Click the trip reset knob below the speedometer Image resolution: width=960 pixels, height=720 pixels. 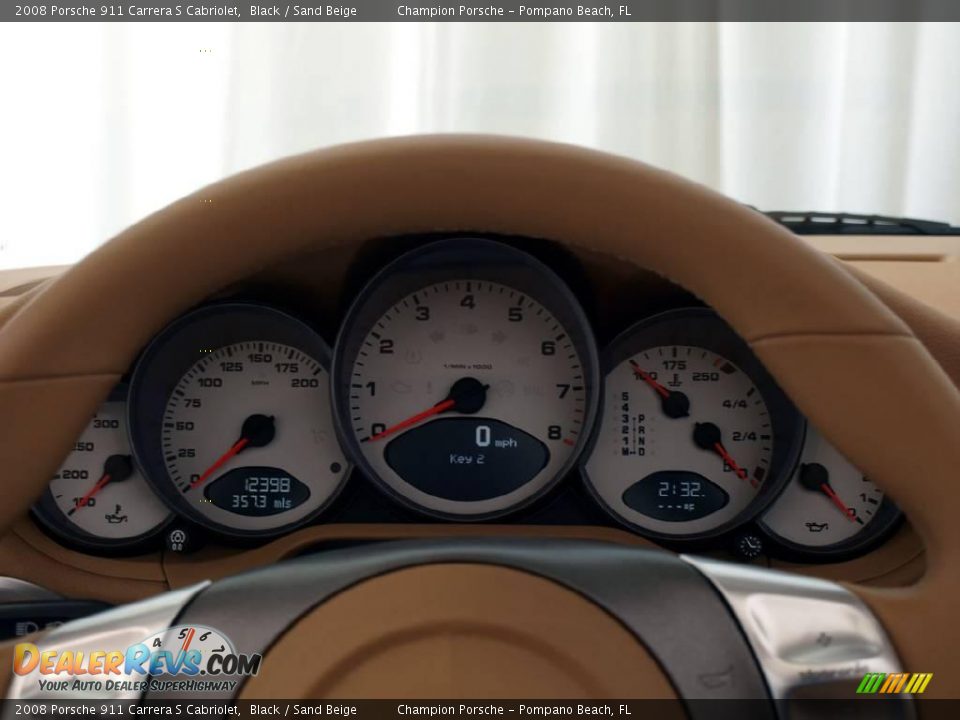pyautogui.click(x=178, y=539)
